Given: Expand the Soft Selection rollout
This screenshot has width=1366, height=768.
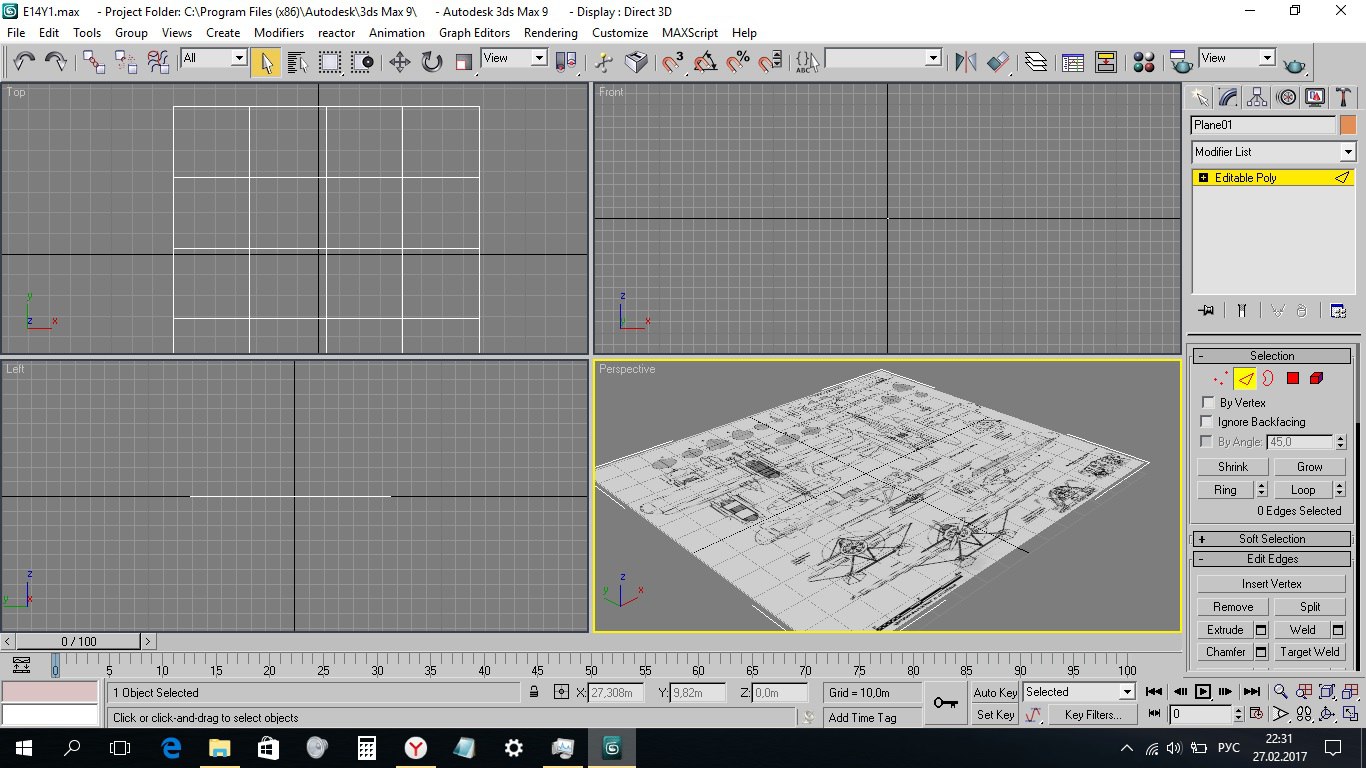Looking at the screenshot, I should (x=1271, y=539).
